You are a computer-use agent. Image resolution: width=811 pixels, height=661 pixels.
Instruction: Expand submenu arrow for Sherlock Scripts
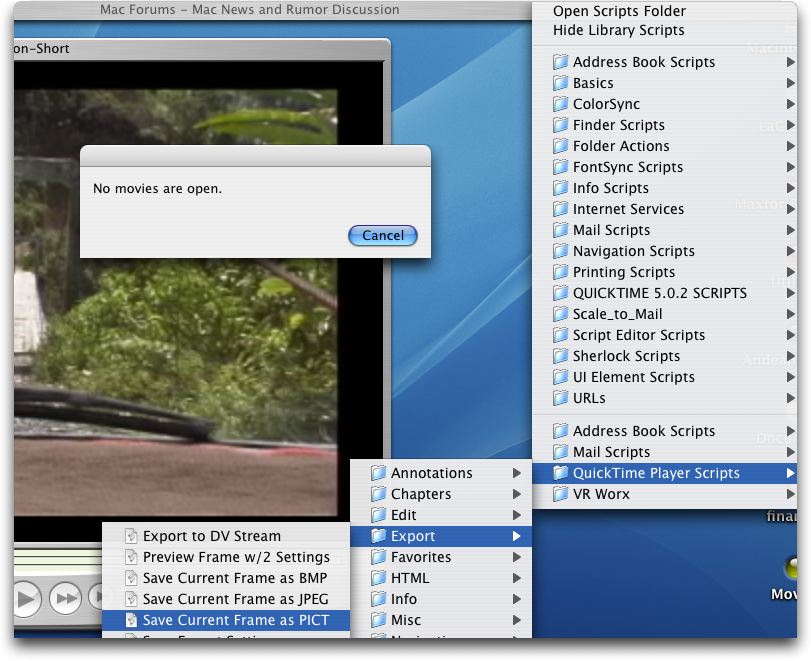coord(790,356)
